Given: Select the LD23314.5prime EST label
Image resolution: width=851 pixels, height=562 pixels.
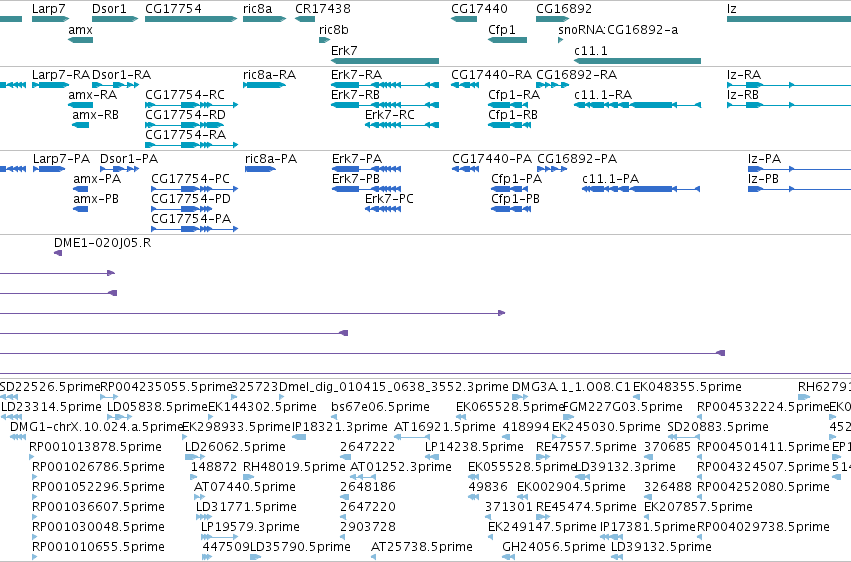Looking at the screenshot, I should [x=52, y=406].
